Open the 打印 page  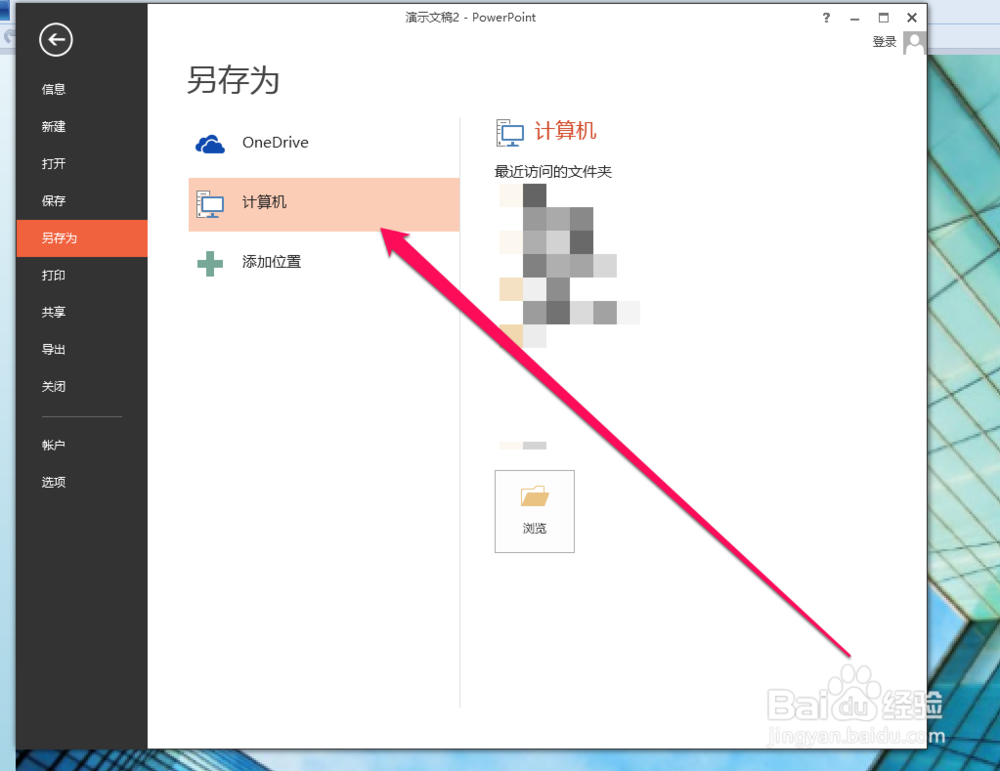[54, 275]
